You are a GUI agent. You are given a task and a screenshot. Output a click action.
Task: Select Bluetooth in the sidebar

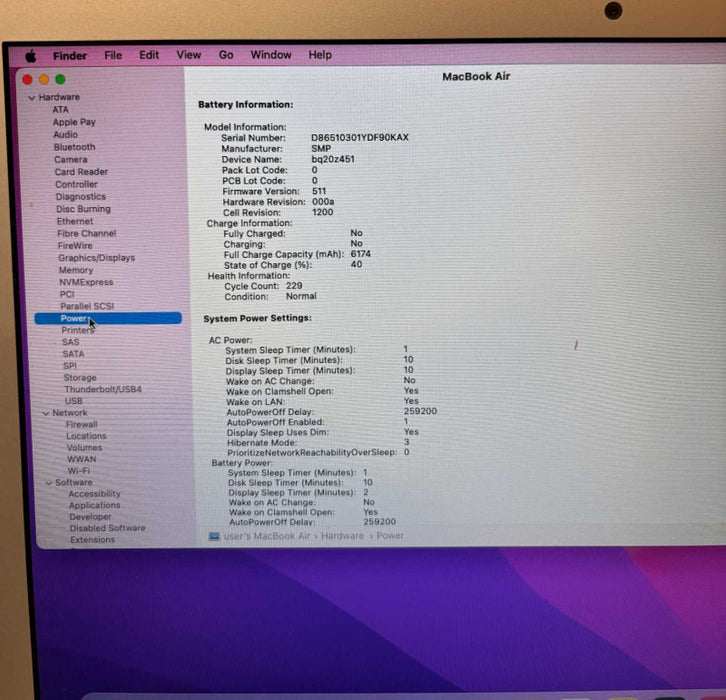point(74,147)
